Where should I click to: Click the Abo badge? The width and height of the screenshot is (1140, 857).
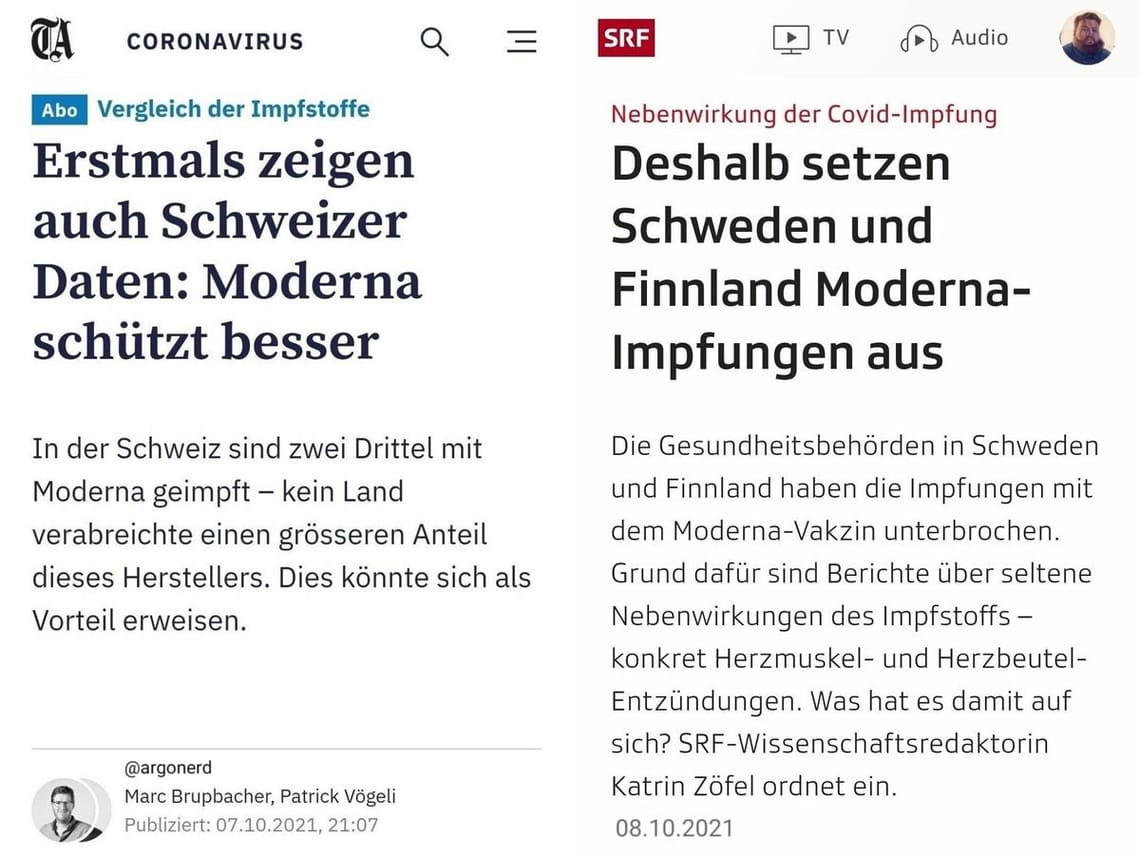coord(61,110)
